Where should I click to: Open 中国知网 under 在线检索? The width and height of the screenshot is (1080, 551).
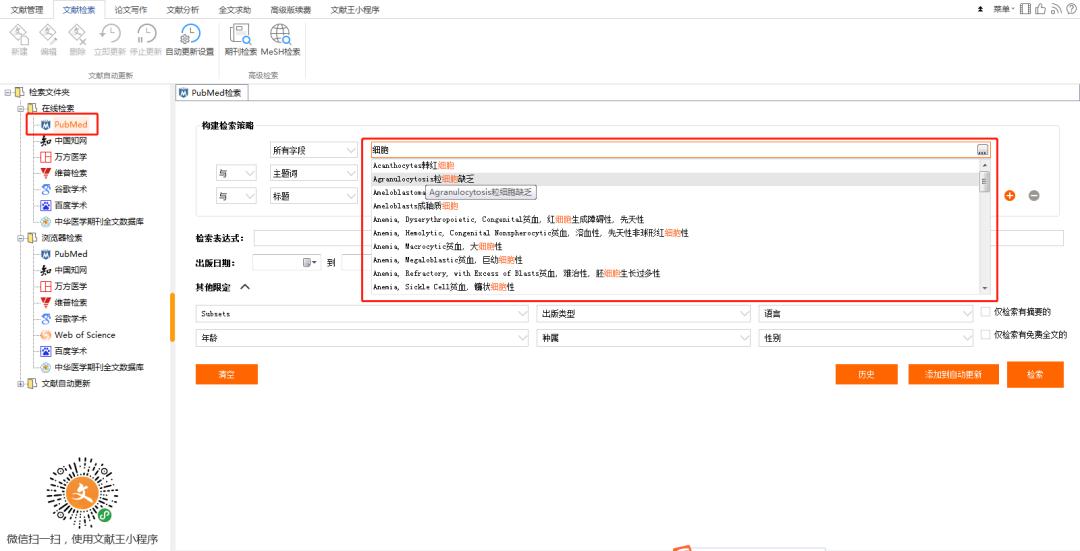[70, 141]
